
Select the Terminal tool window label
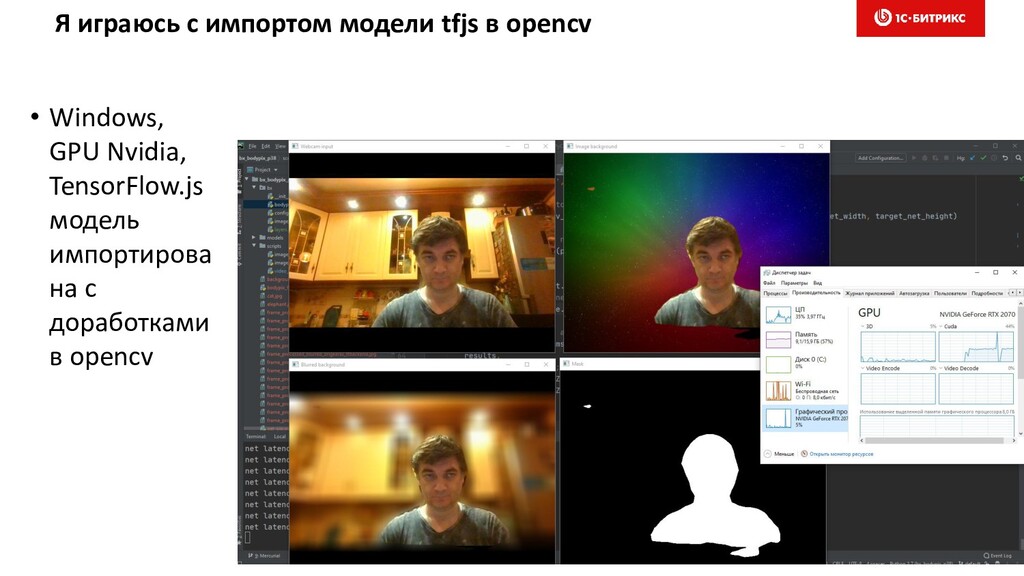click(255, 436)
